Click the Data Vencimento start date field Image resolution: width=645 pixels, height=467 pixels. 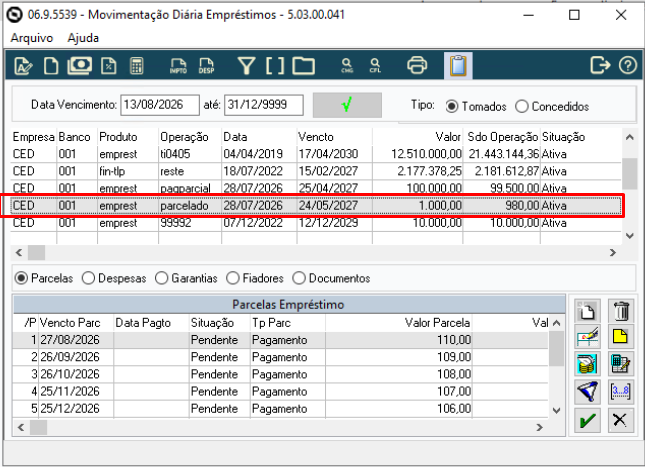point(160,105)
